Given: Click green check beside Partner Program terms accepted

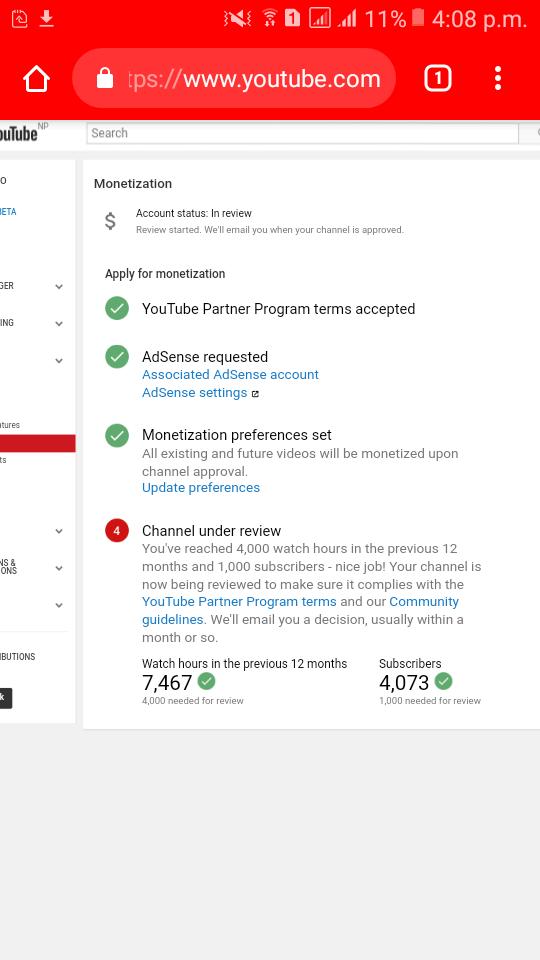Looking at the screenshot, I should [x=117, y=308].
